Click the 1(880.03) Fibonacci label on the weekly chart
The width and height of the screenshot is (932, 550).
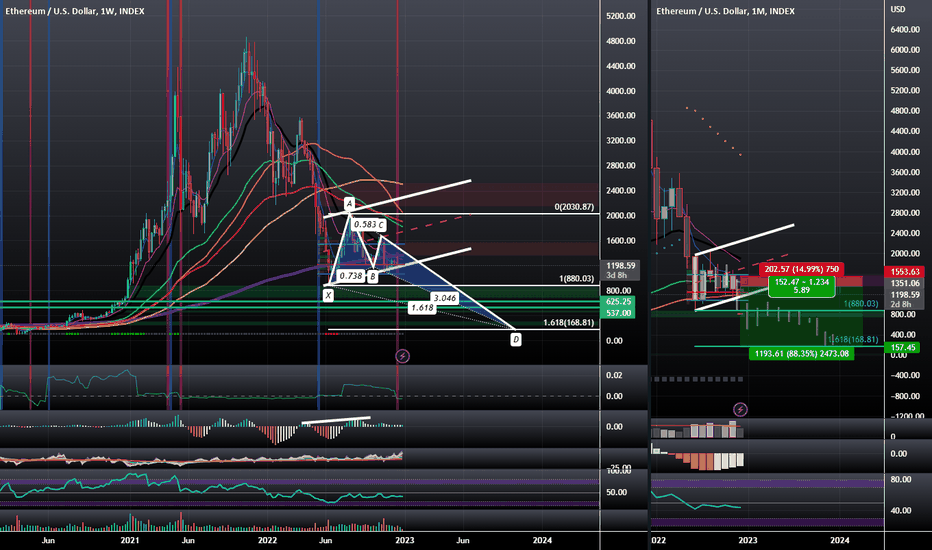pyautogui.click(x=577, y=278)
